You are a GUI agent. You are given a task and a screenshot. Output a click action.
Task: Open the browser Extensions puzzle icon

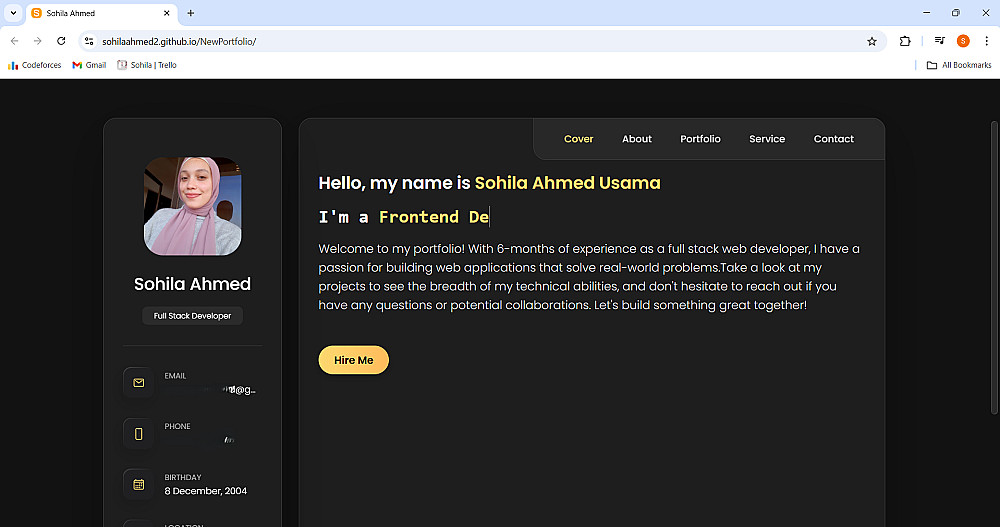point(905,41)
